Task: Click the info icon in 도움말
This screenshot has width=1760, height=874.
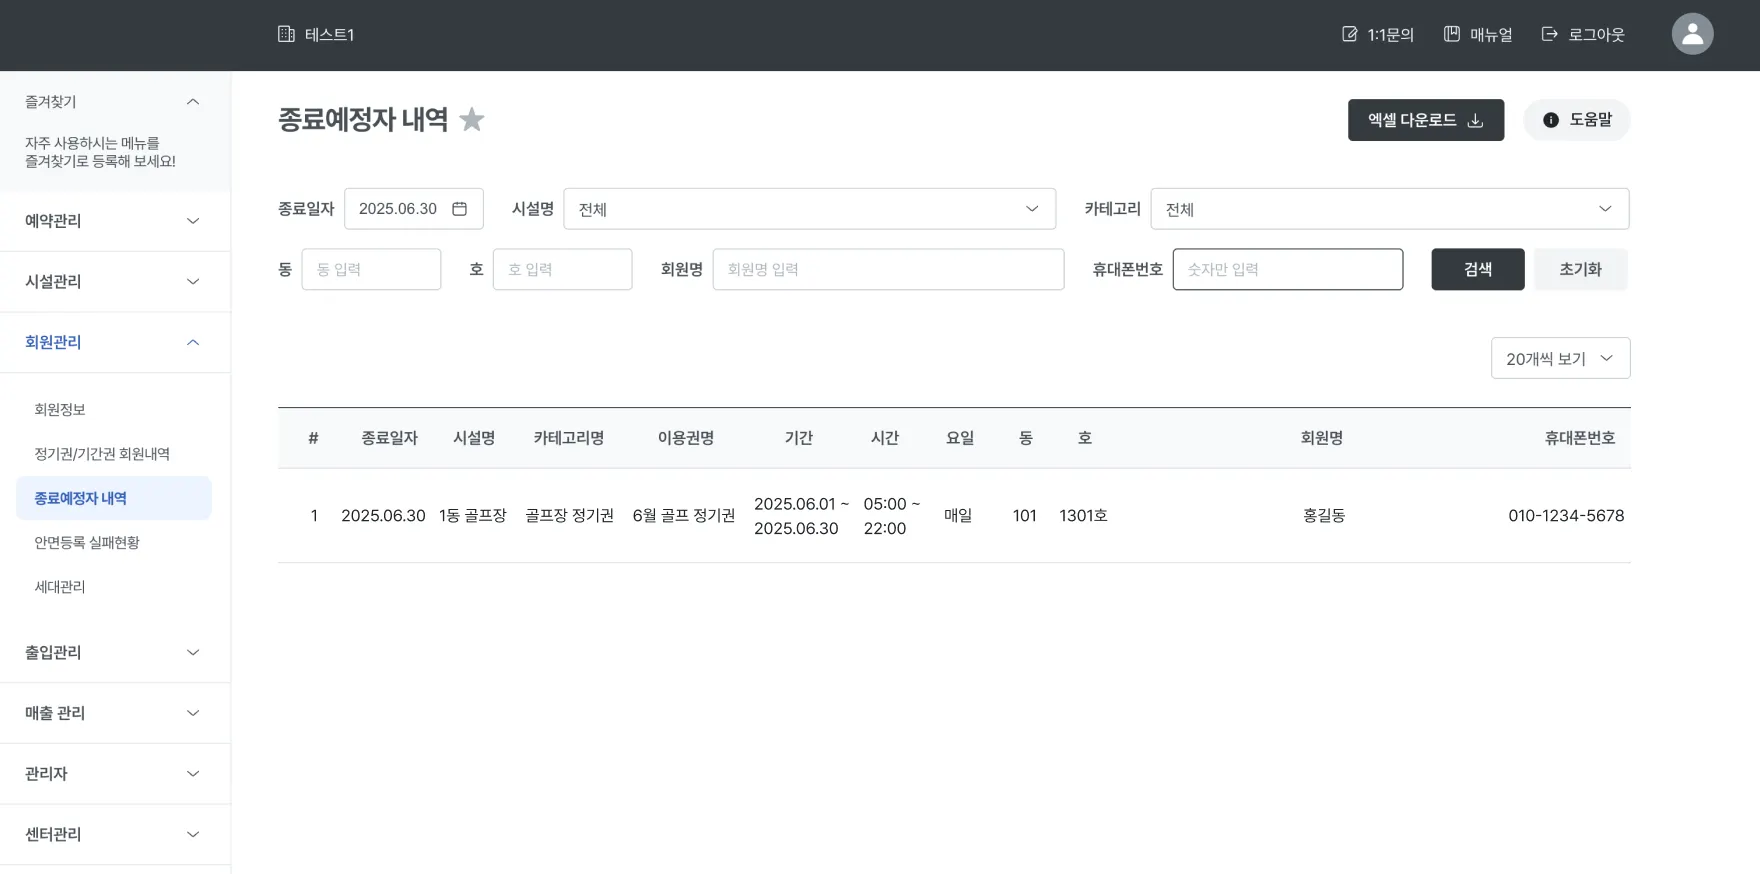Action: coord(1551,120)
